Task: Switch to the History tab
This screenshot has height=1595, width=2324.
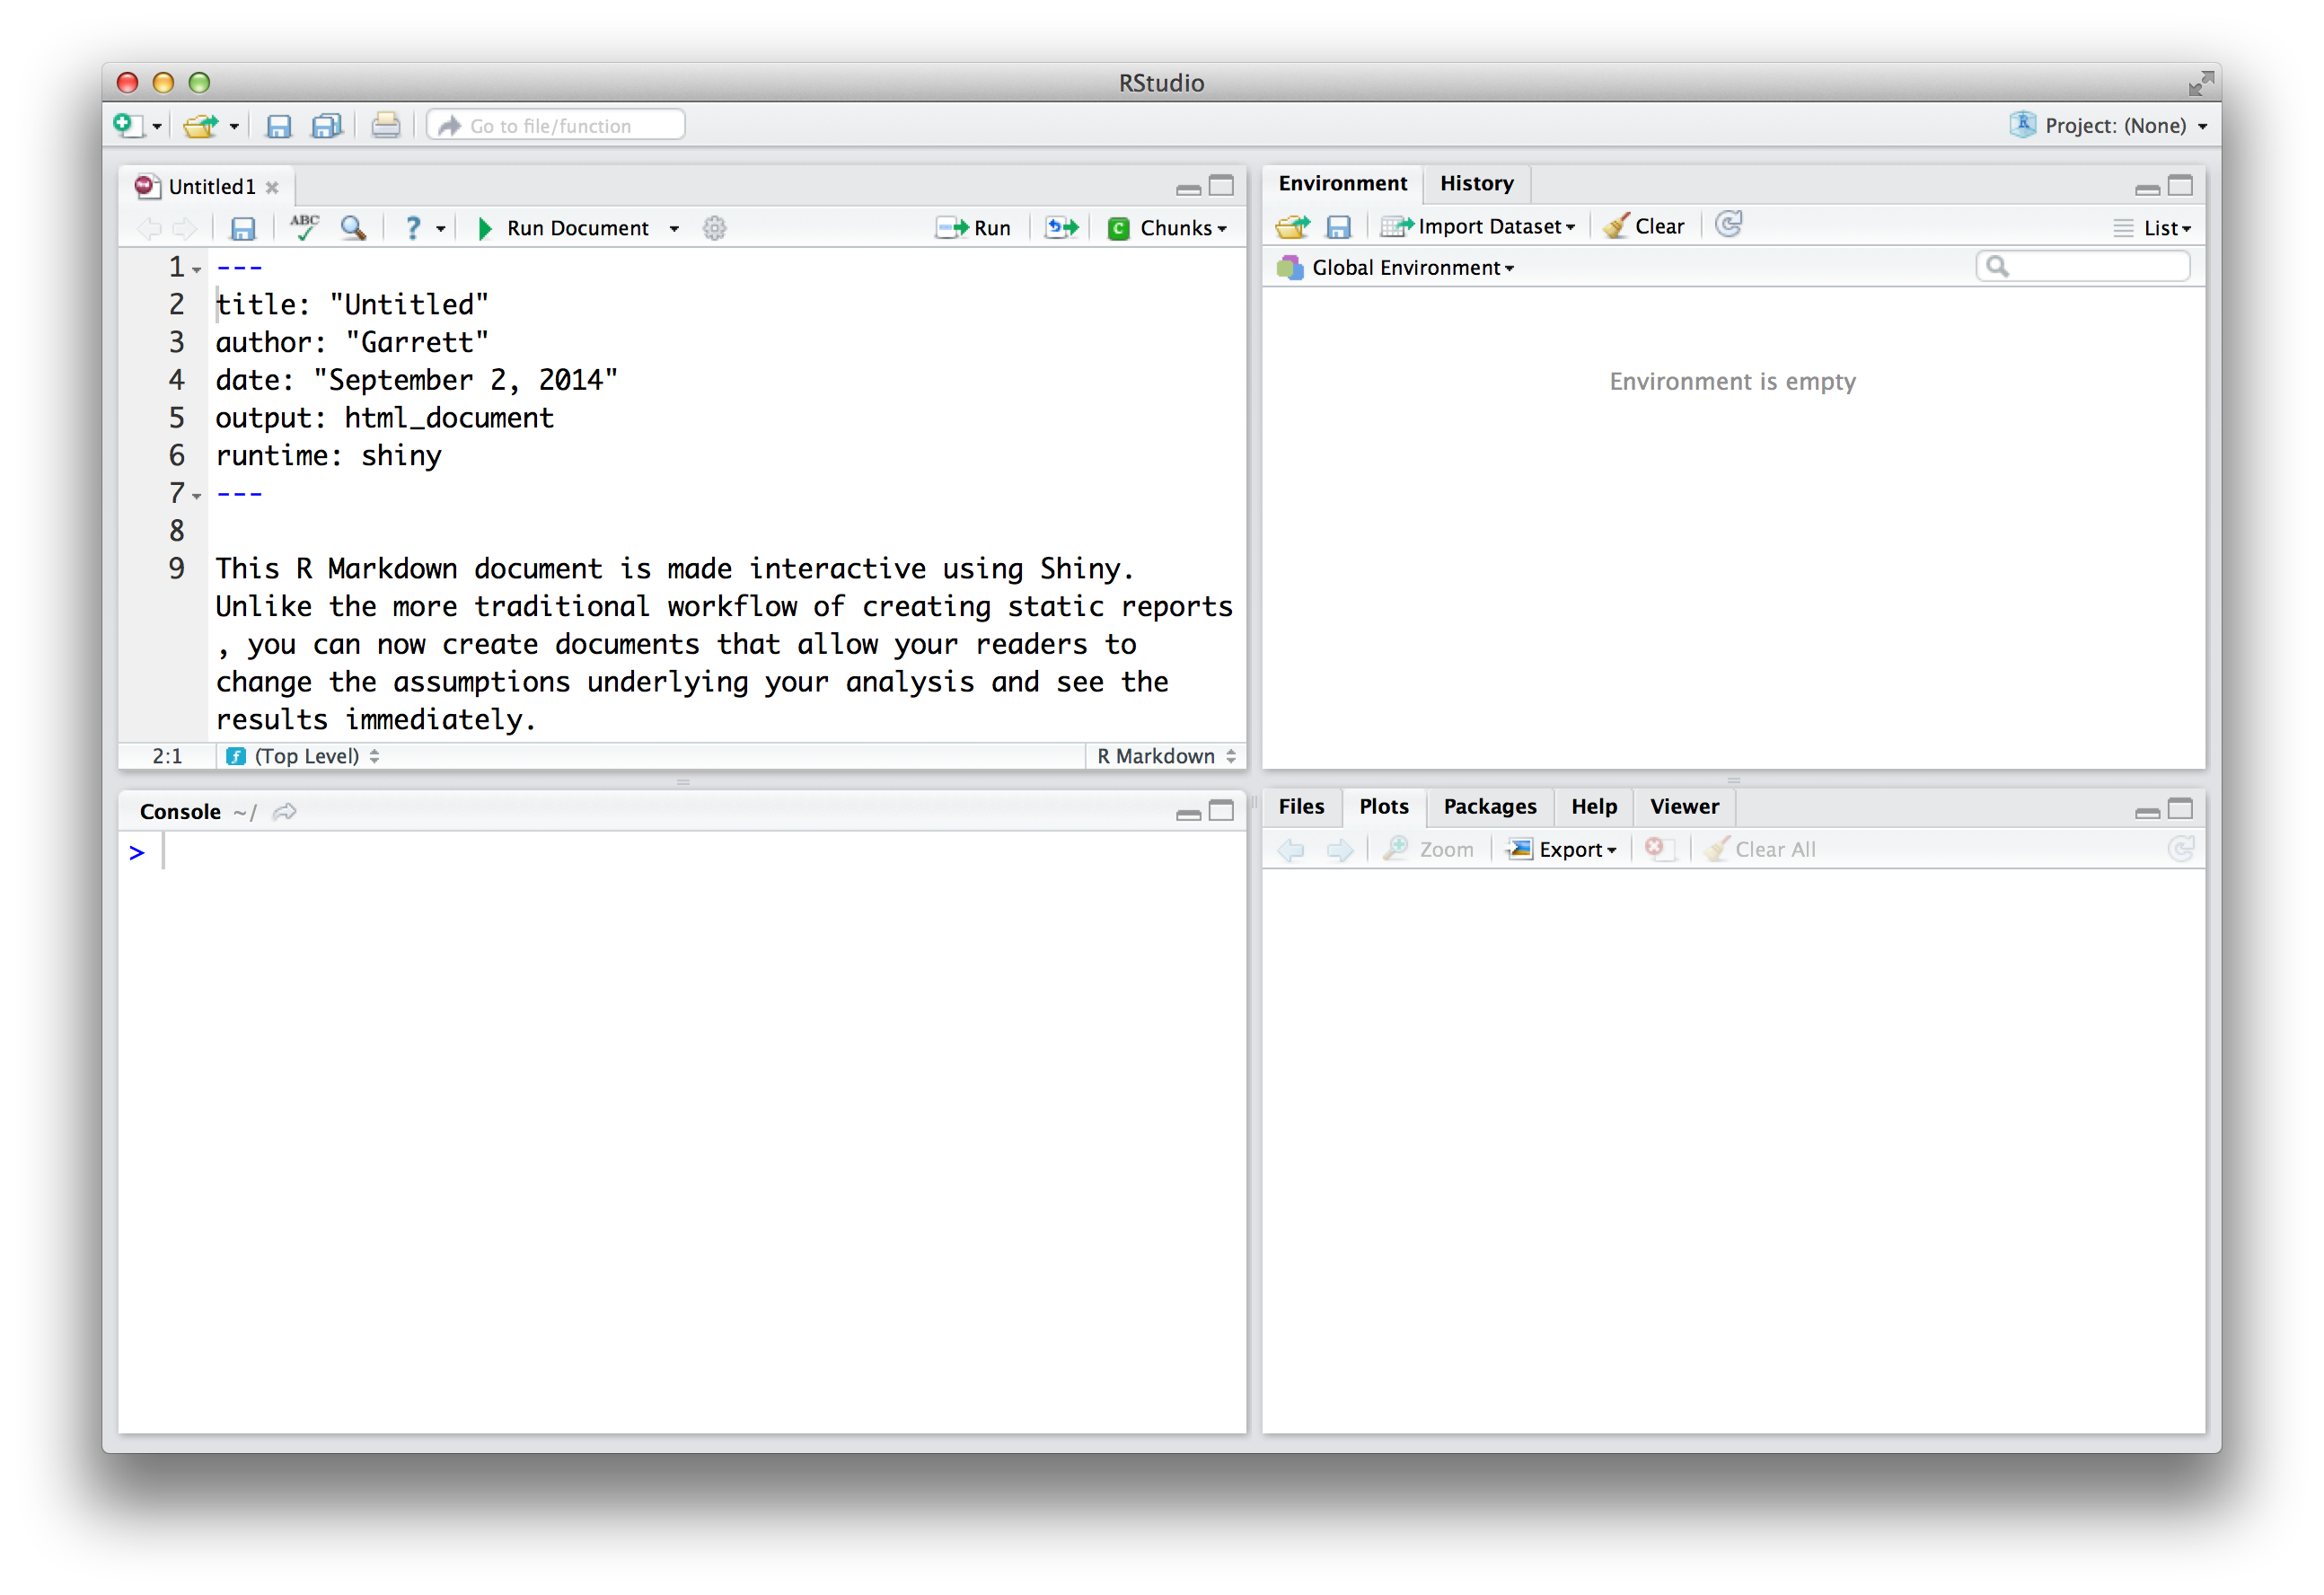Action: coord(1476,183)
